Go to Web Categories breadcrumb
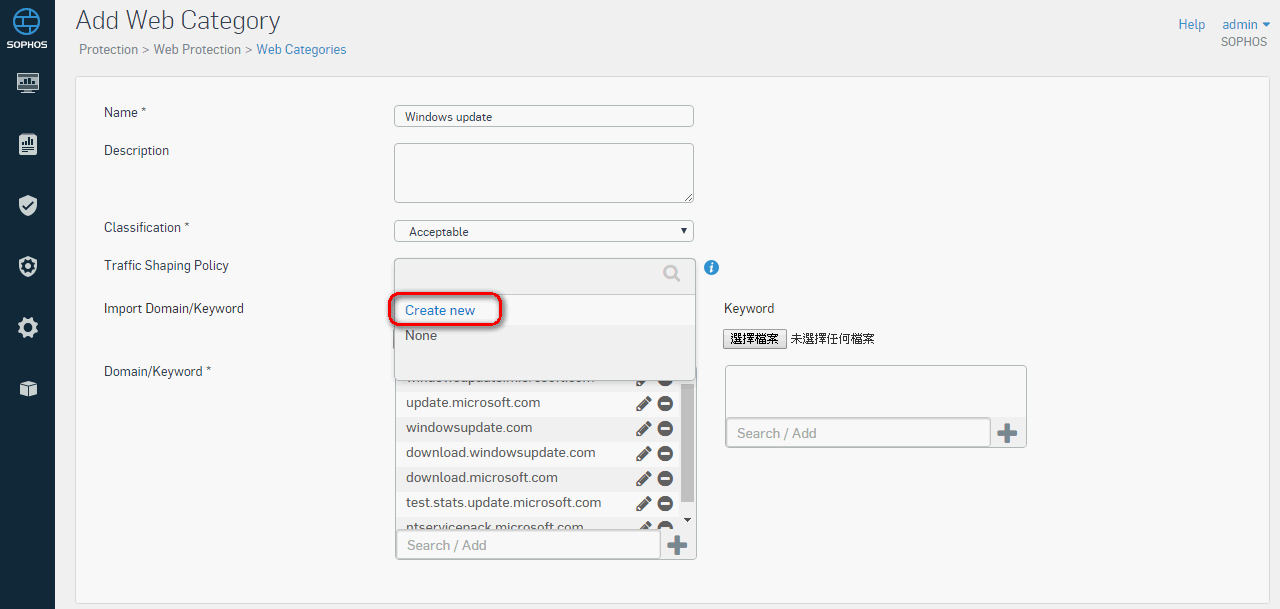 coord(301,49)
